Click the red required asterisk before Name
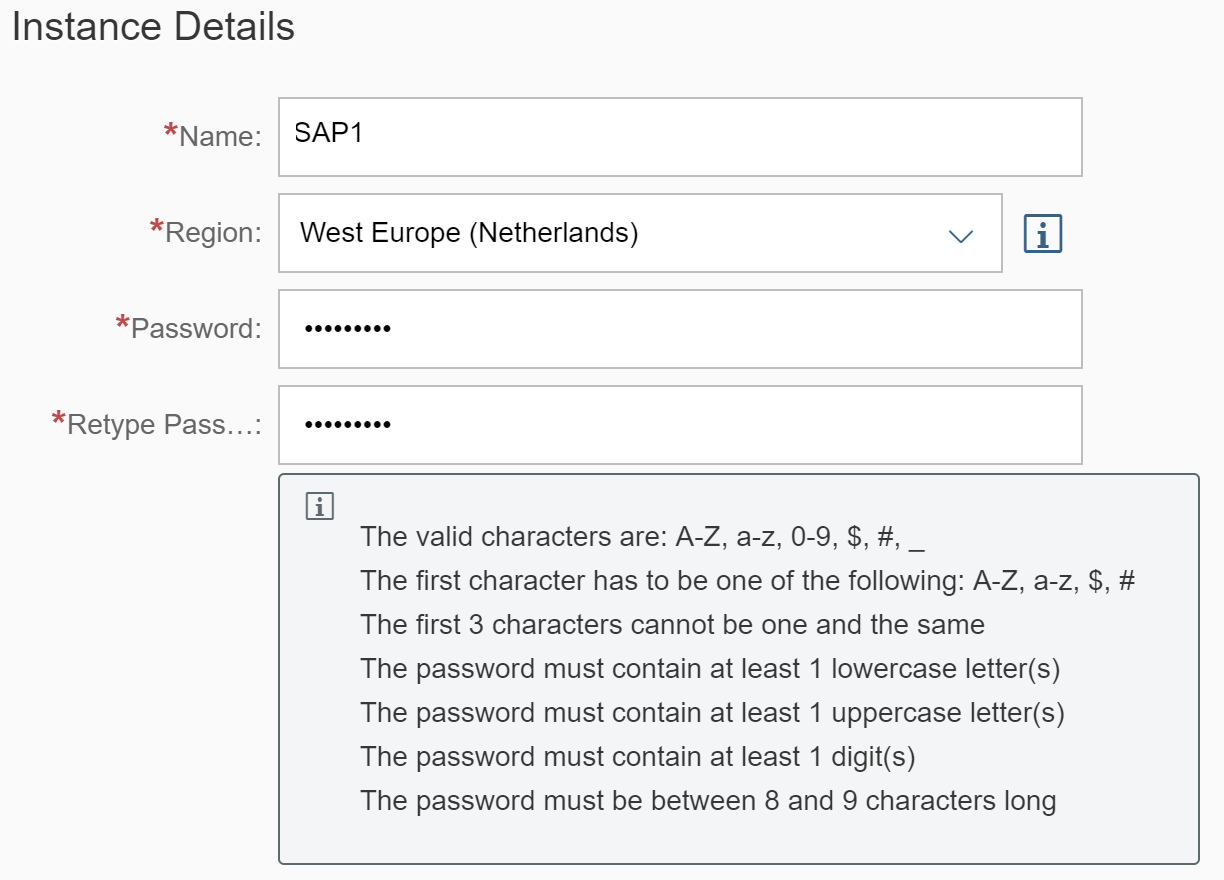Viewport: 1224px width, 880px height. pos(170,133)
